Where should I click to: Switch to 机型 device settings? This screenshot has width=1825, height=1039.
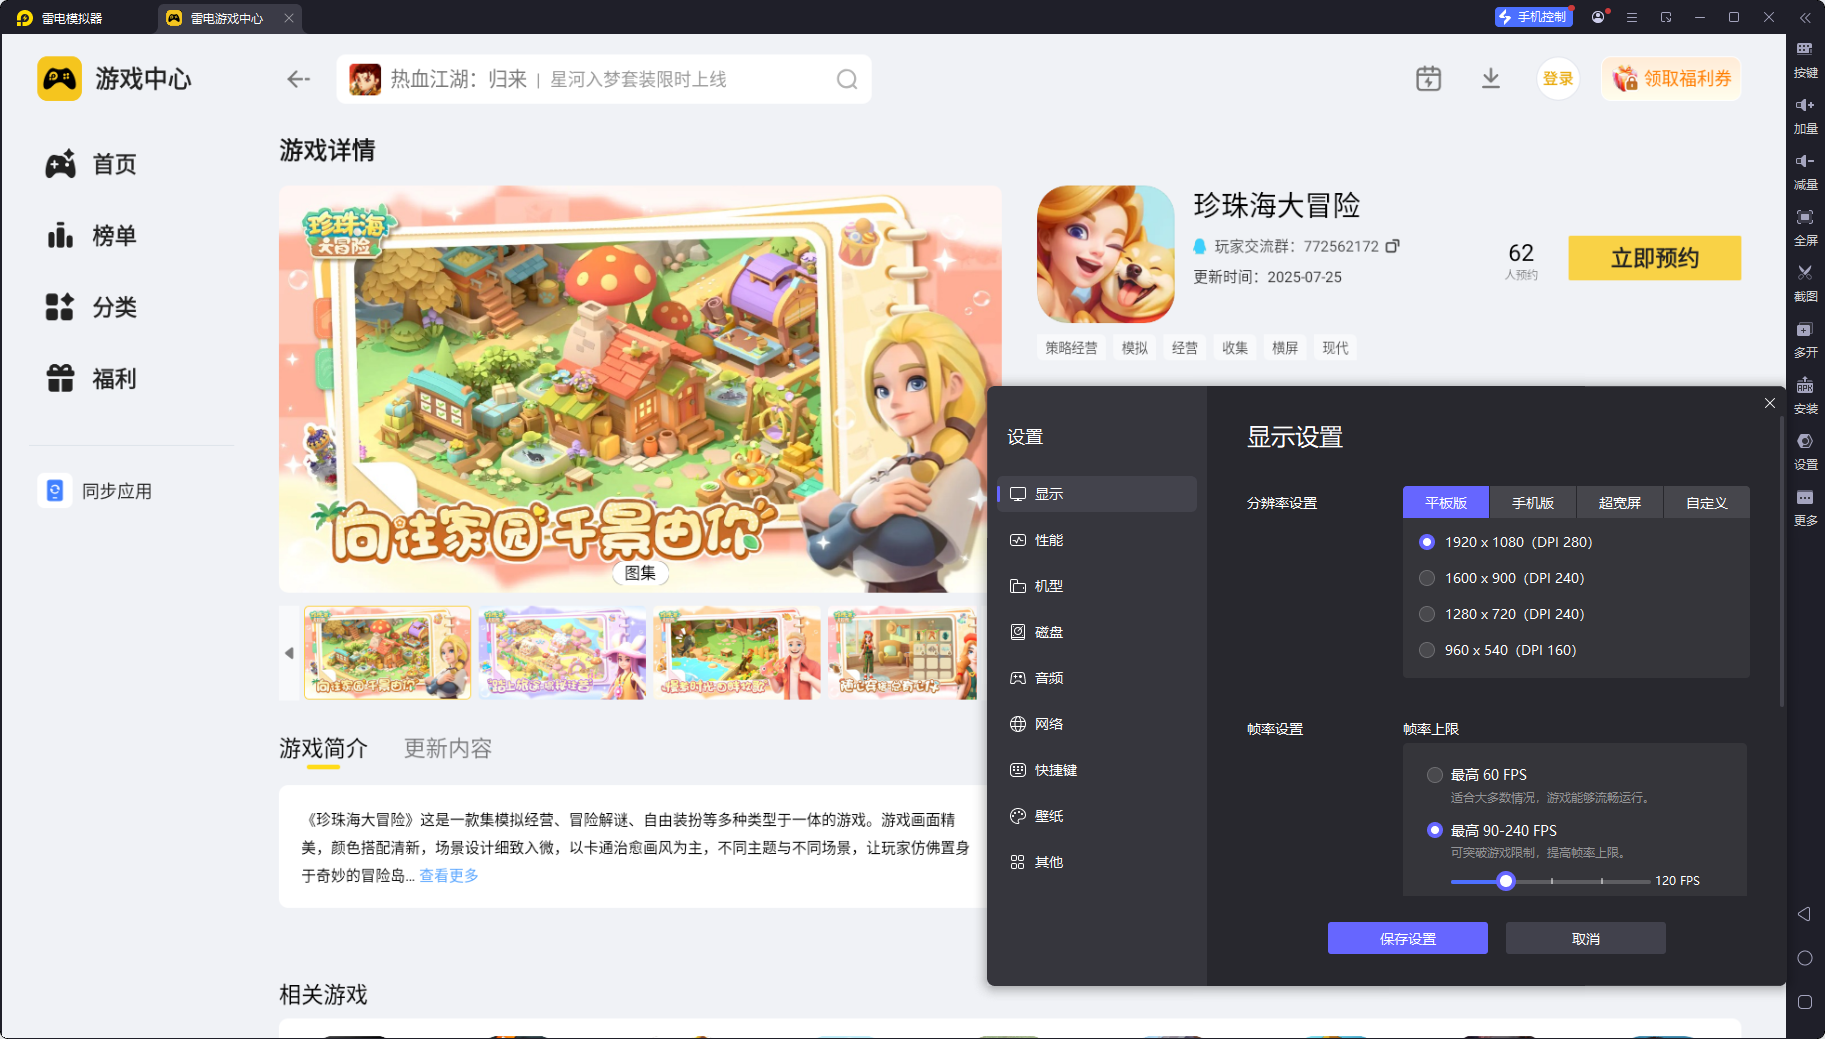coord(1050,585)
